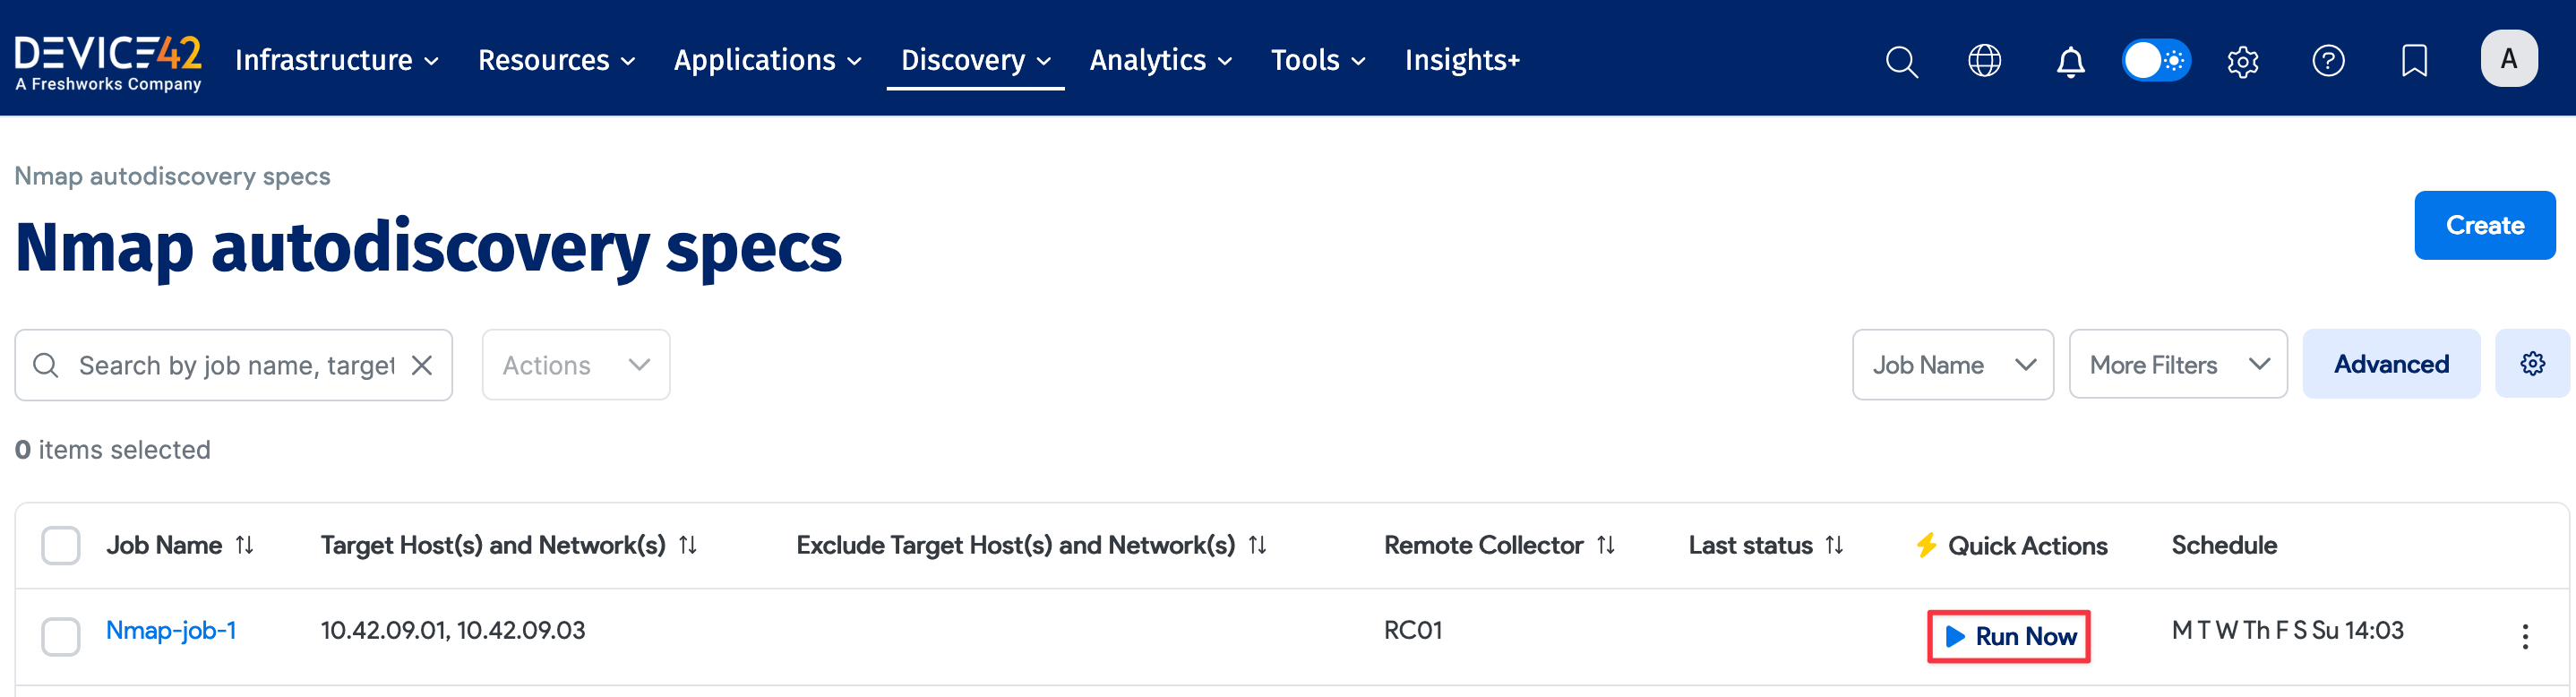Select the Nmap-job-1 row checkbox
The width and height of the screenshot is (2576, 697).
pyautogui.click(x=61, y=637)
